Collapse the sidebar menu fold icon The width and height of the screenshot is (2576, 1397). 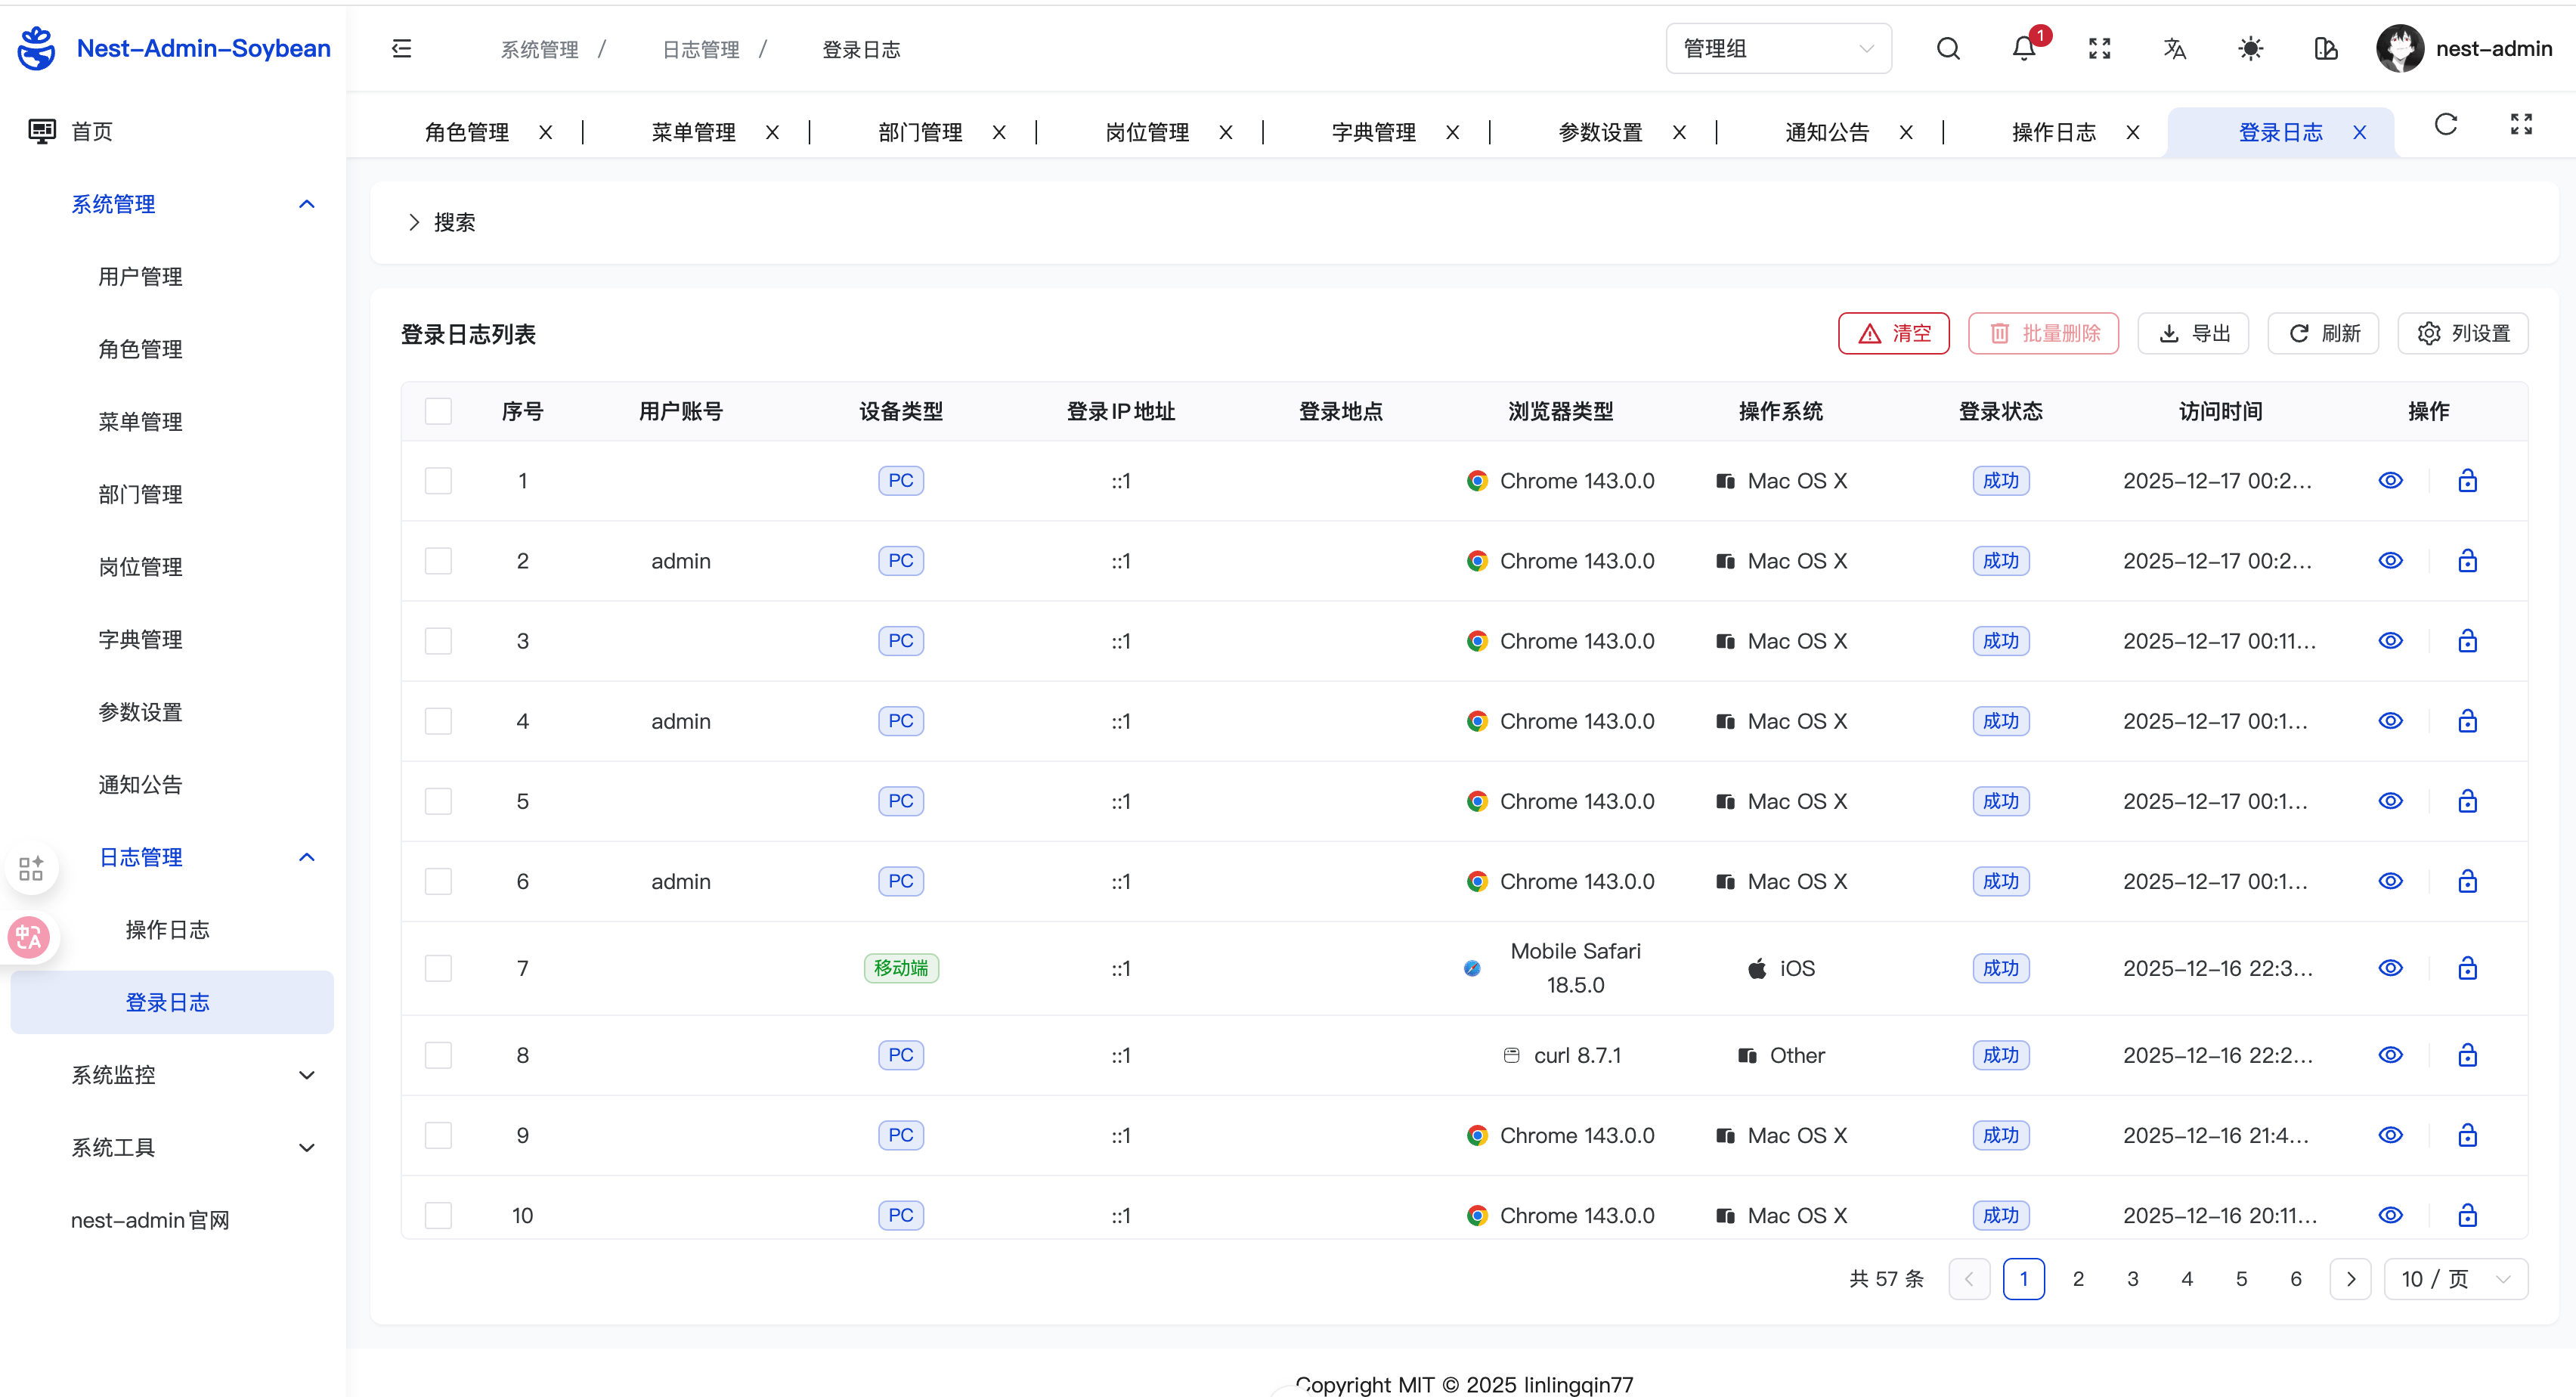click(x=401, y=48)
